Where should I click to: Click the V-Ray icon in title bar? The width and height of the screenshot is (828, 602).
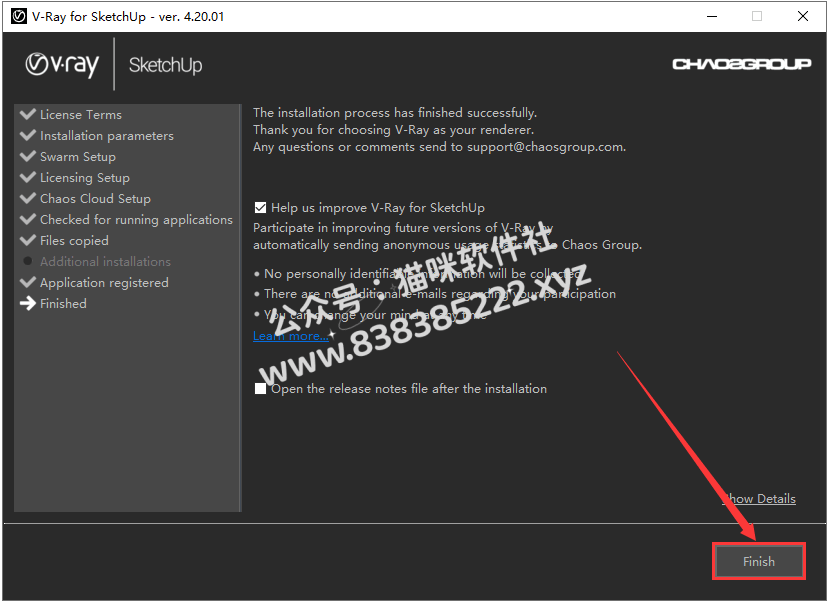tap(18, 16)
